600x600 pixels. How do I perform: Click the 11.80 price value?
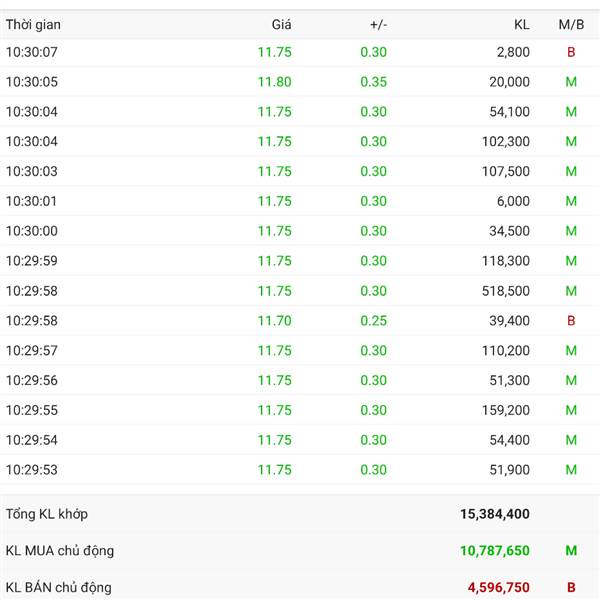coord(275,82)
